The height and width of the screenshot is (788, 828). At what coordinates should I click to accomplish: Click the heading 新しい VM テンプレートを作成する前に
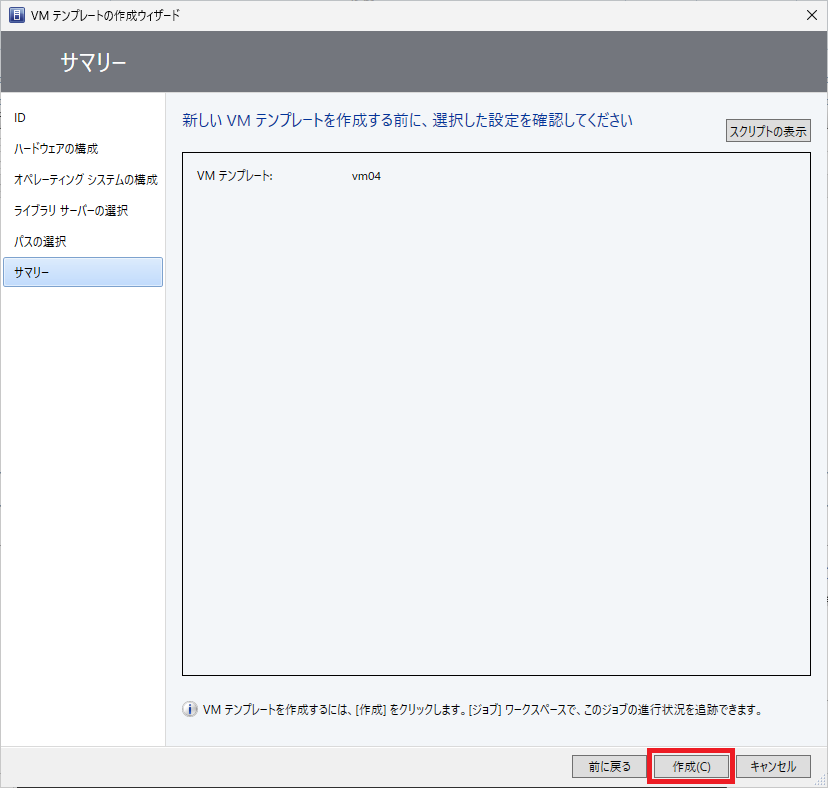point(408,120)
